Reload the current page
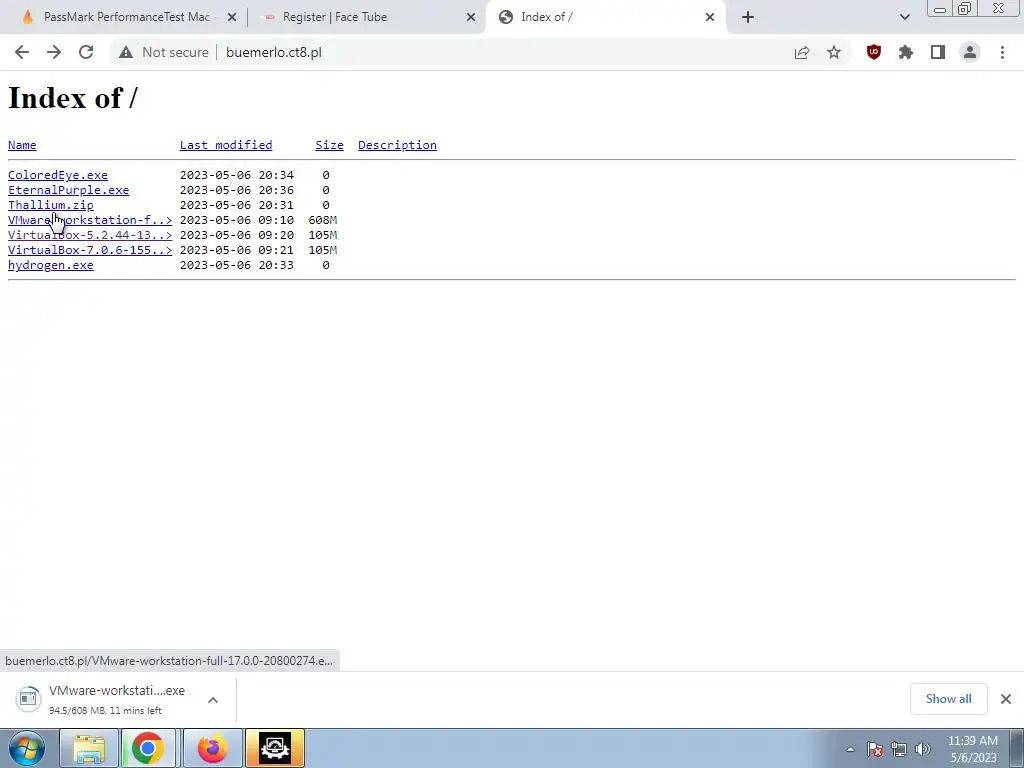The image size is (1024, 768). coord(86,52)
